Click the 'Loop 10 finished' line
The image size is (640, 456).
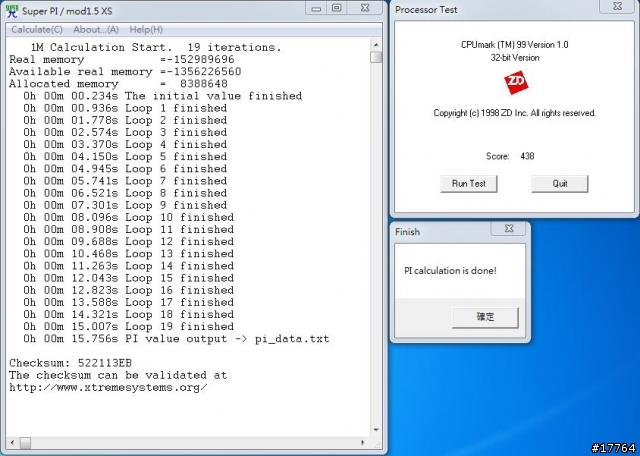tap(128, 217)
